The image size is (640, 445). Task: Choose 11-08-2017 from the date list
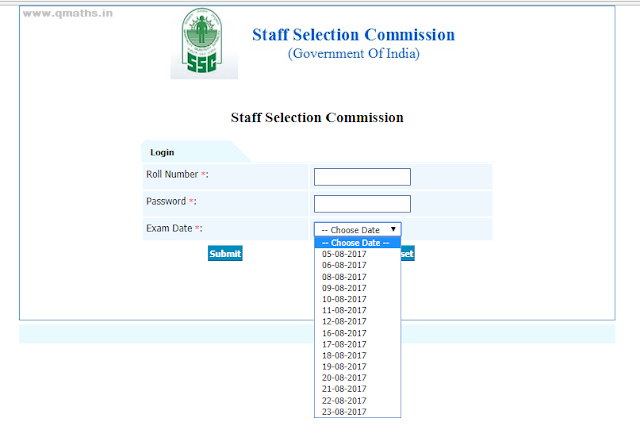(358, 310)
